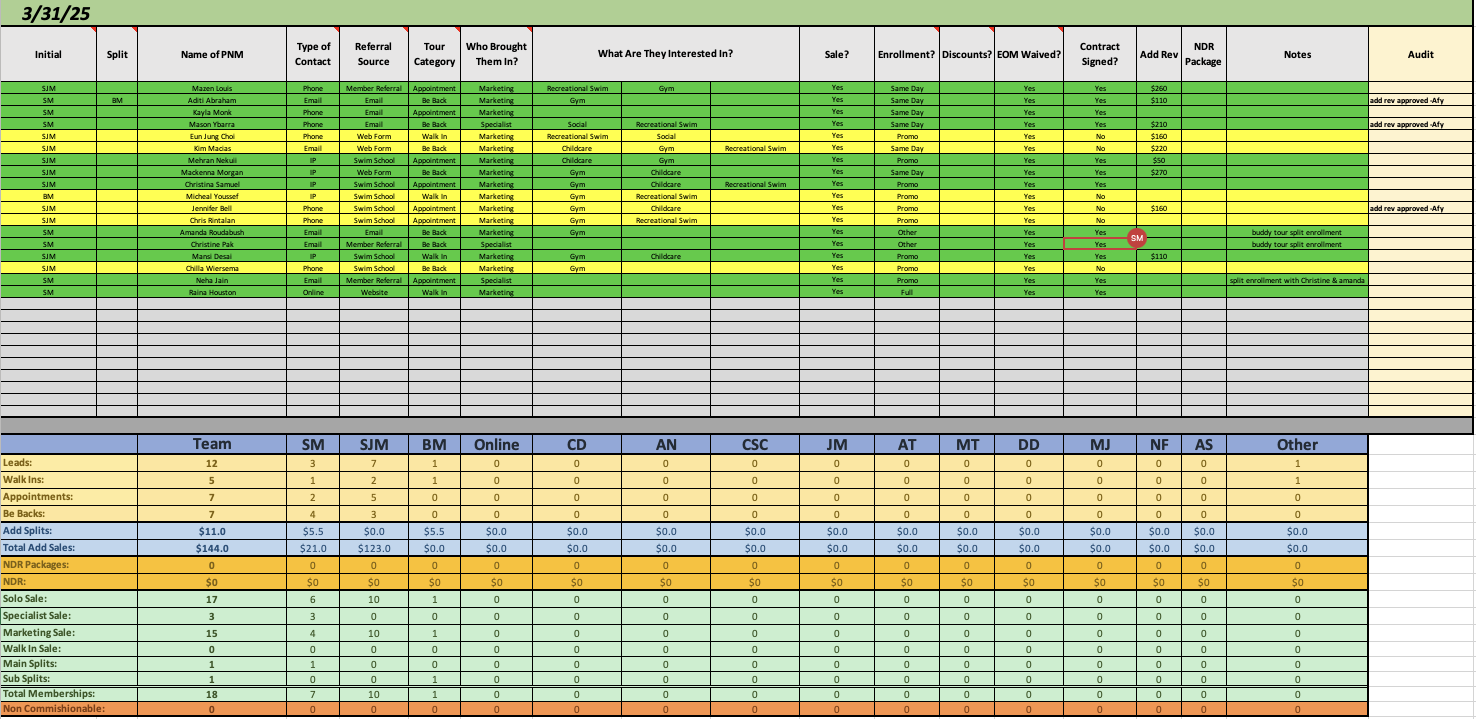Viewport: 1476px width, 719px height.
Task: Select the Referral Source column header
Action: [x=374, y=55]
